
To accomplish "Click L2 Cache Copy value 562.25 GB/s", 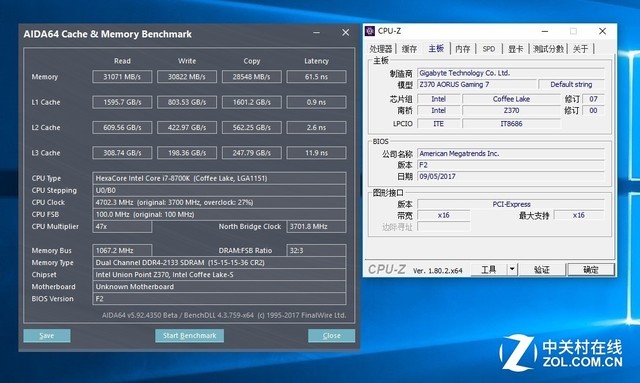I will tap(251, 127).
